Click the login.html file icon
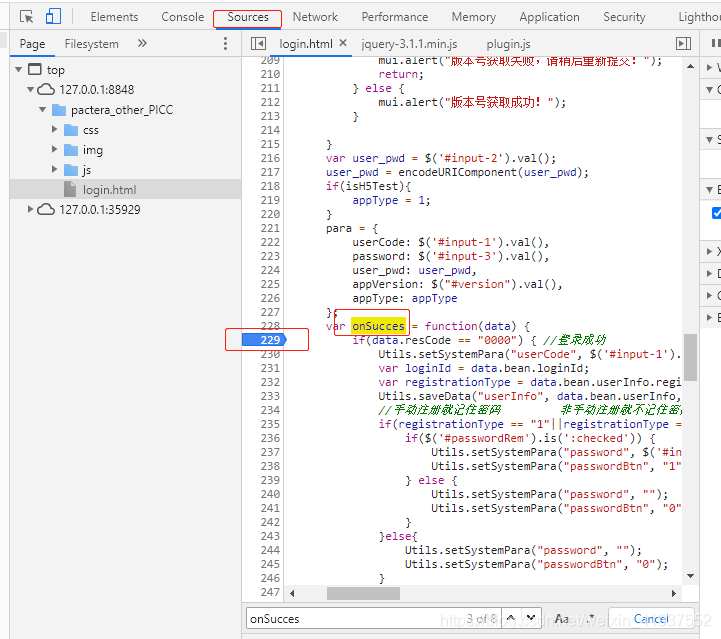Screen dimensions: 721x639 70,189
